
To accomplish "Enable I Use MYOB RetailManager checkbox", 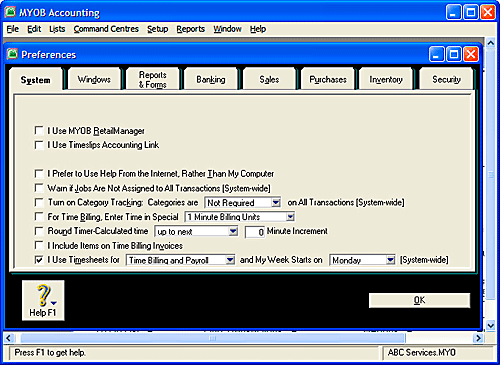I will click(x=39, y=130).
